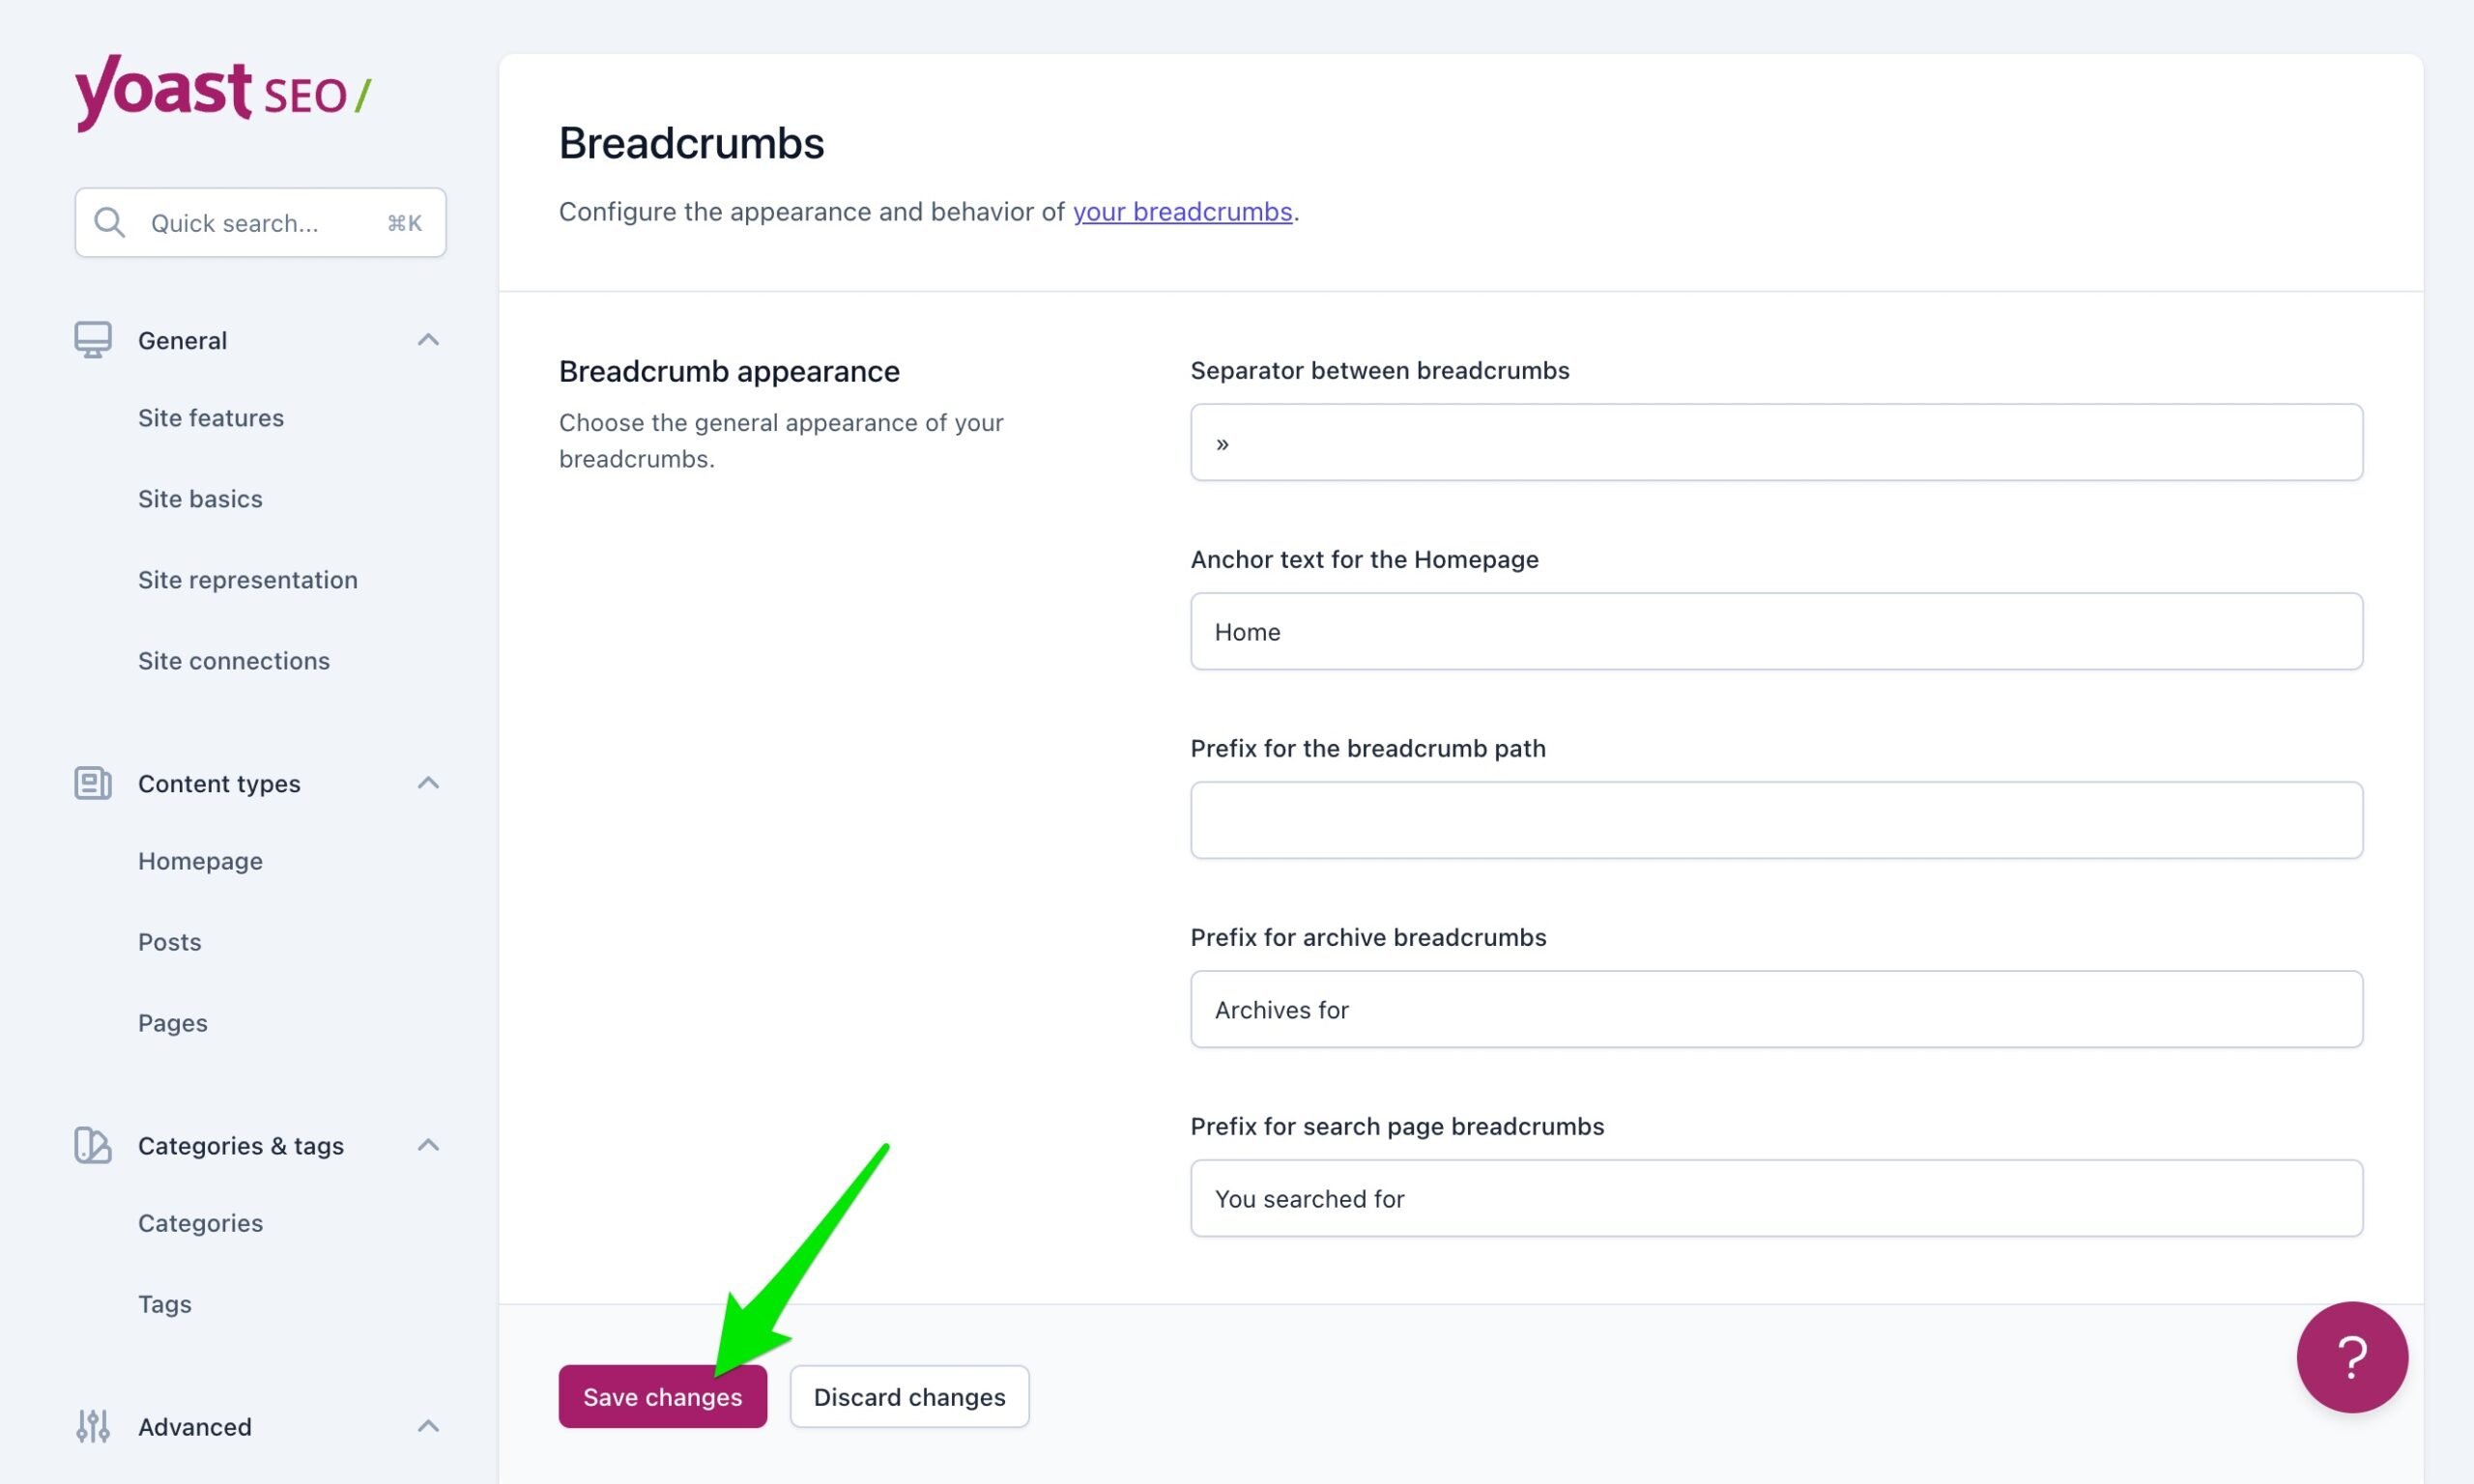
Task: Click the magnifier in Quick search
Action: [x=109, y=222]
